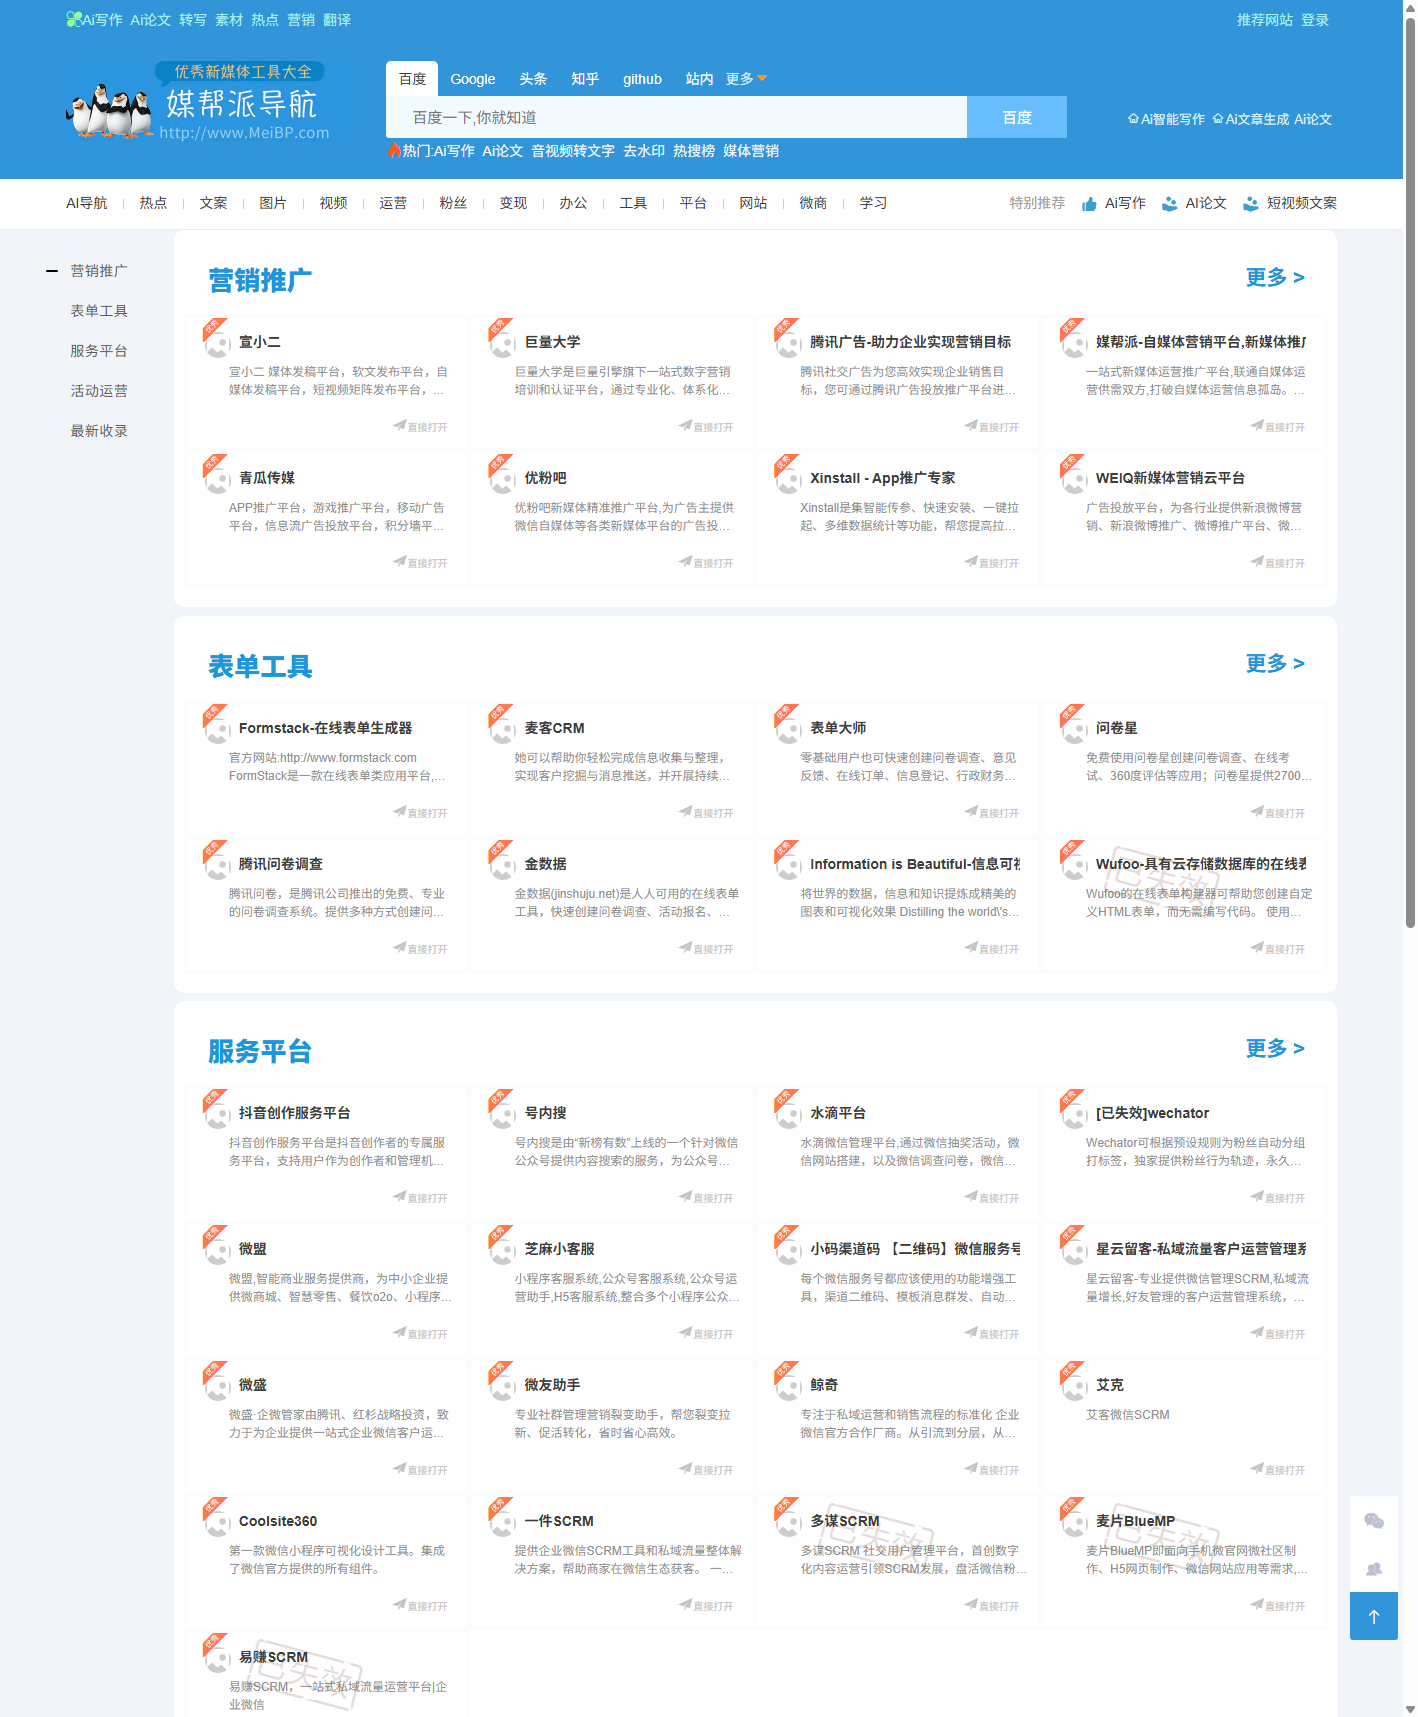Image resolution: width=1418 pixels, height=1717 pixels.
Task: Click the 水滴平台 card logo
Action: (x=788, y=1115)
